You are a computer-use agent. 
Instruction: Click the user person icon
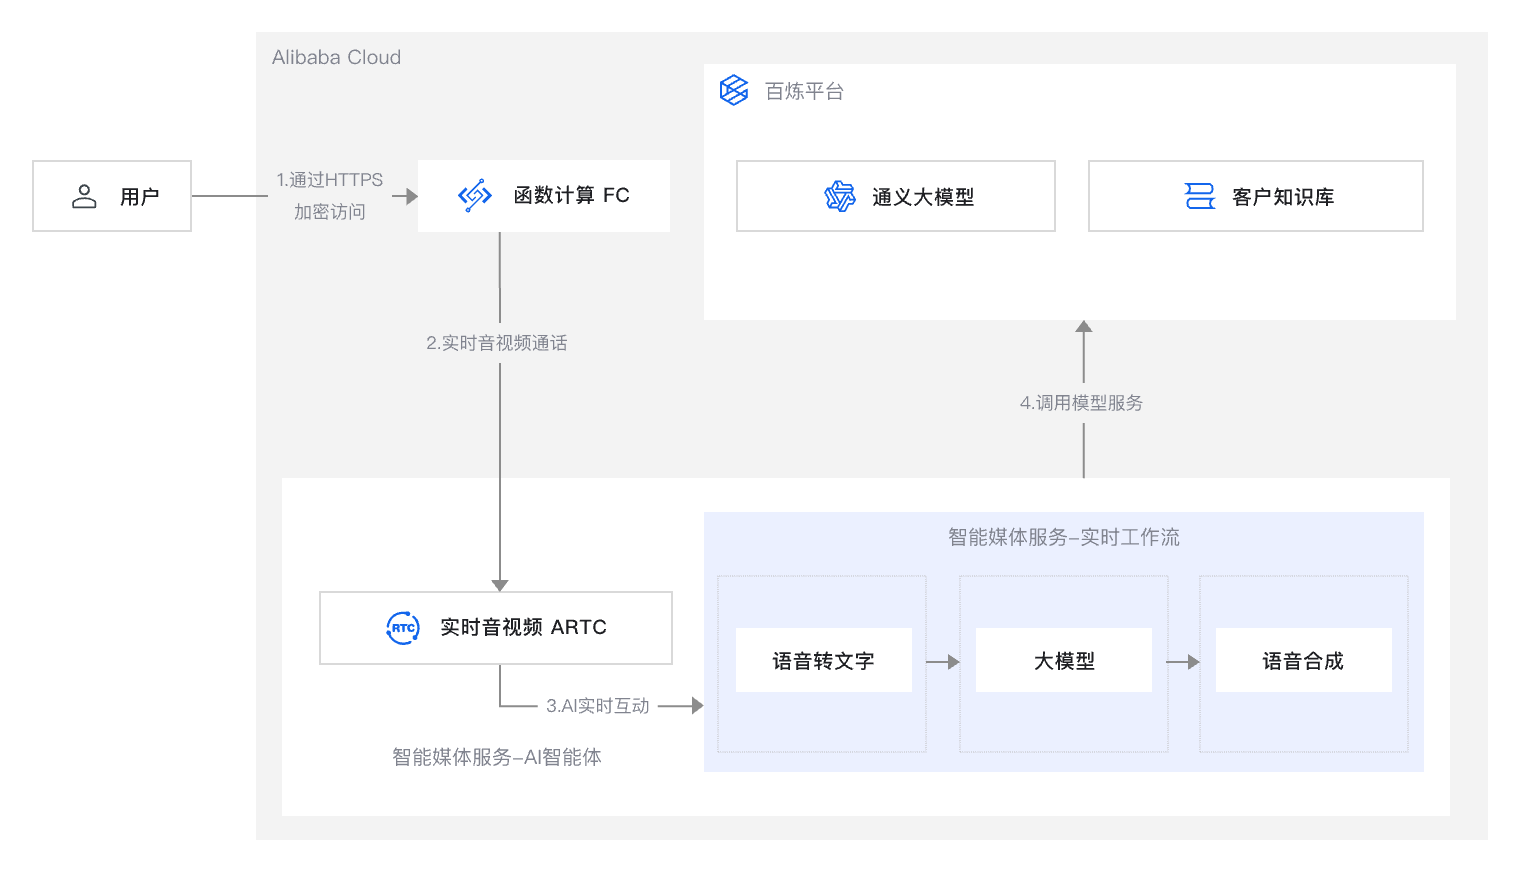84,196
